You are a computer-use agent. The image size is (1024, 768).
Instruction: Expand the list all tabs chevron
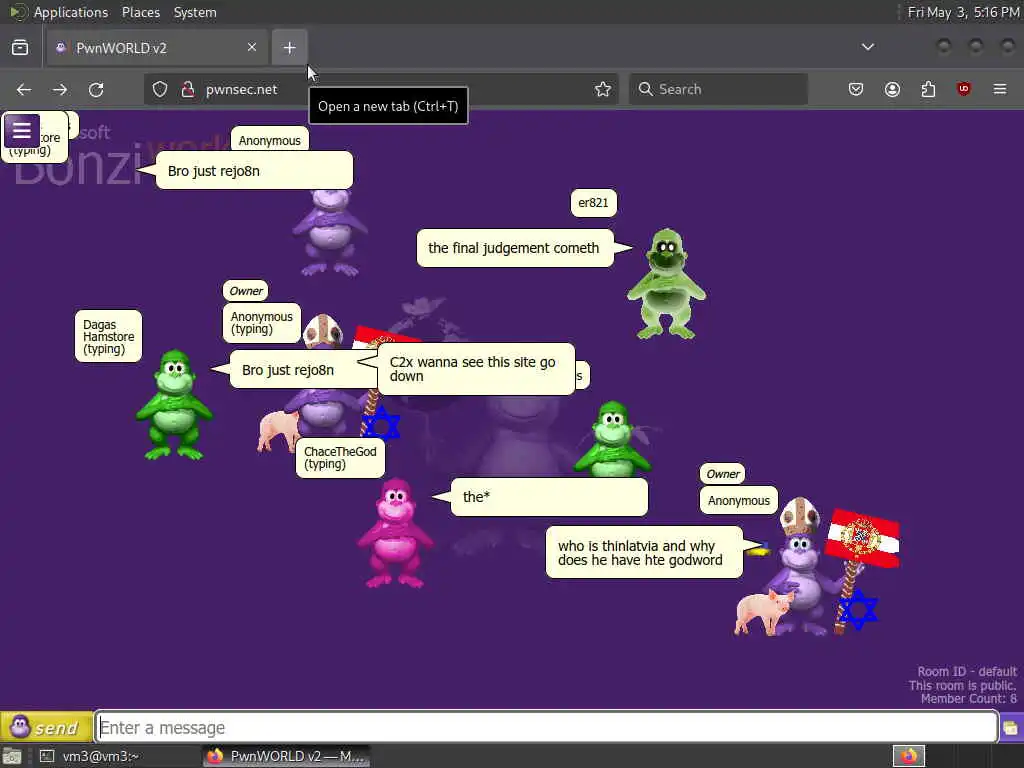pos(867,47)
